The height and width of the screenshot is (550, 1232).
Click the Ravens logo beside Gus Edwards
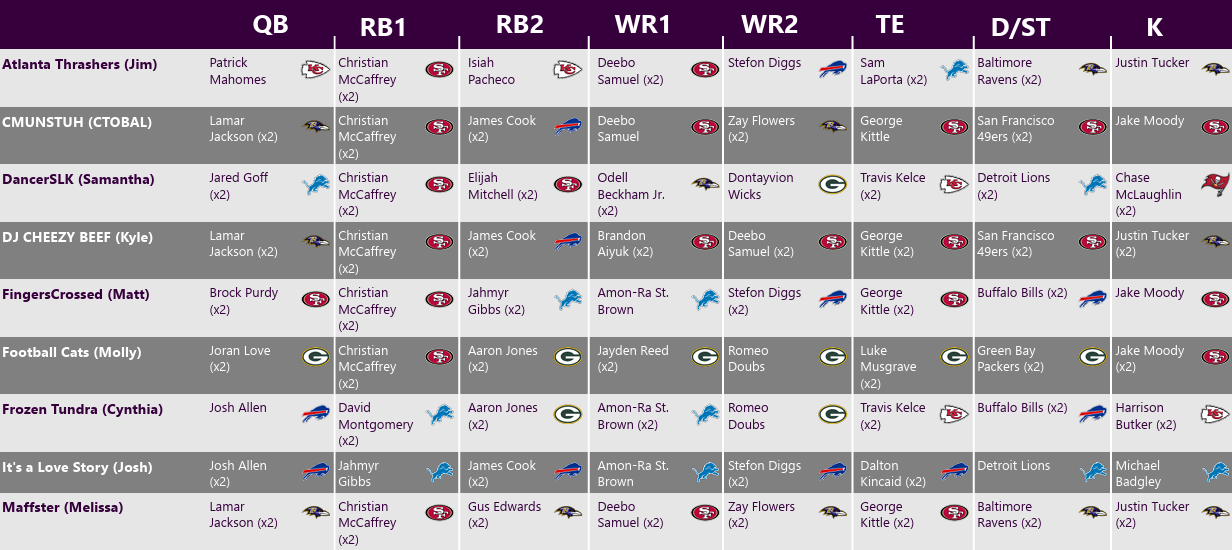click(568, 513)
